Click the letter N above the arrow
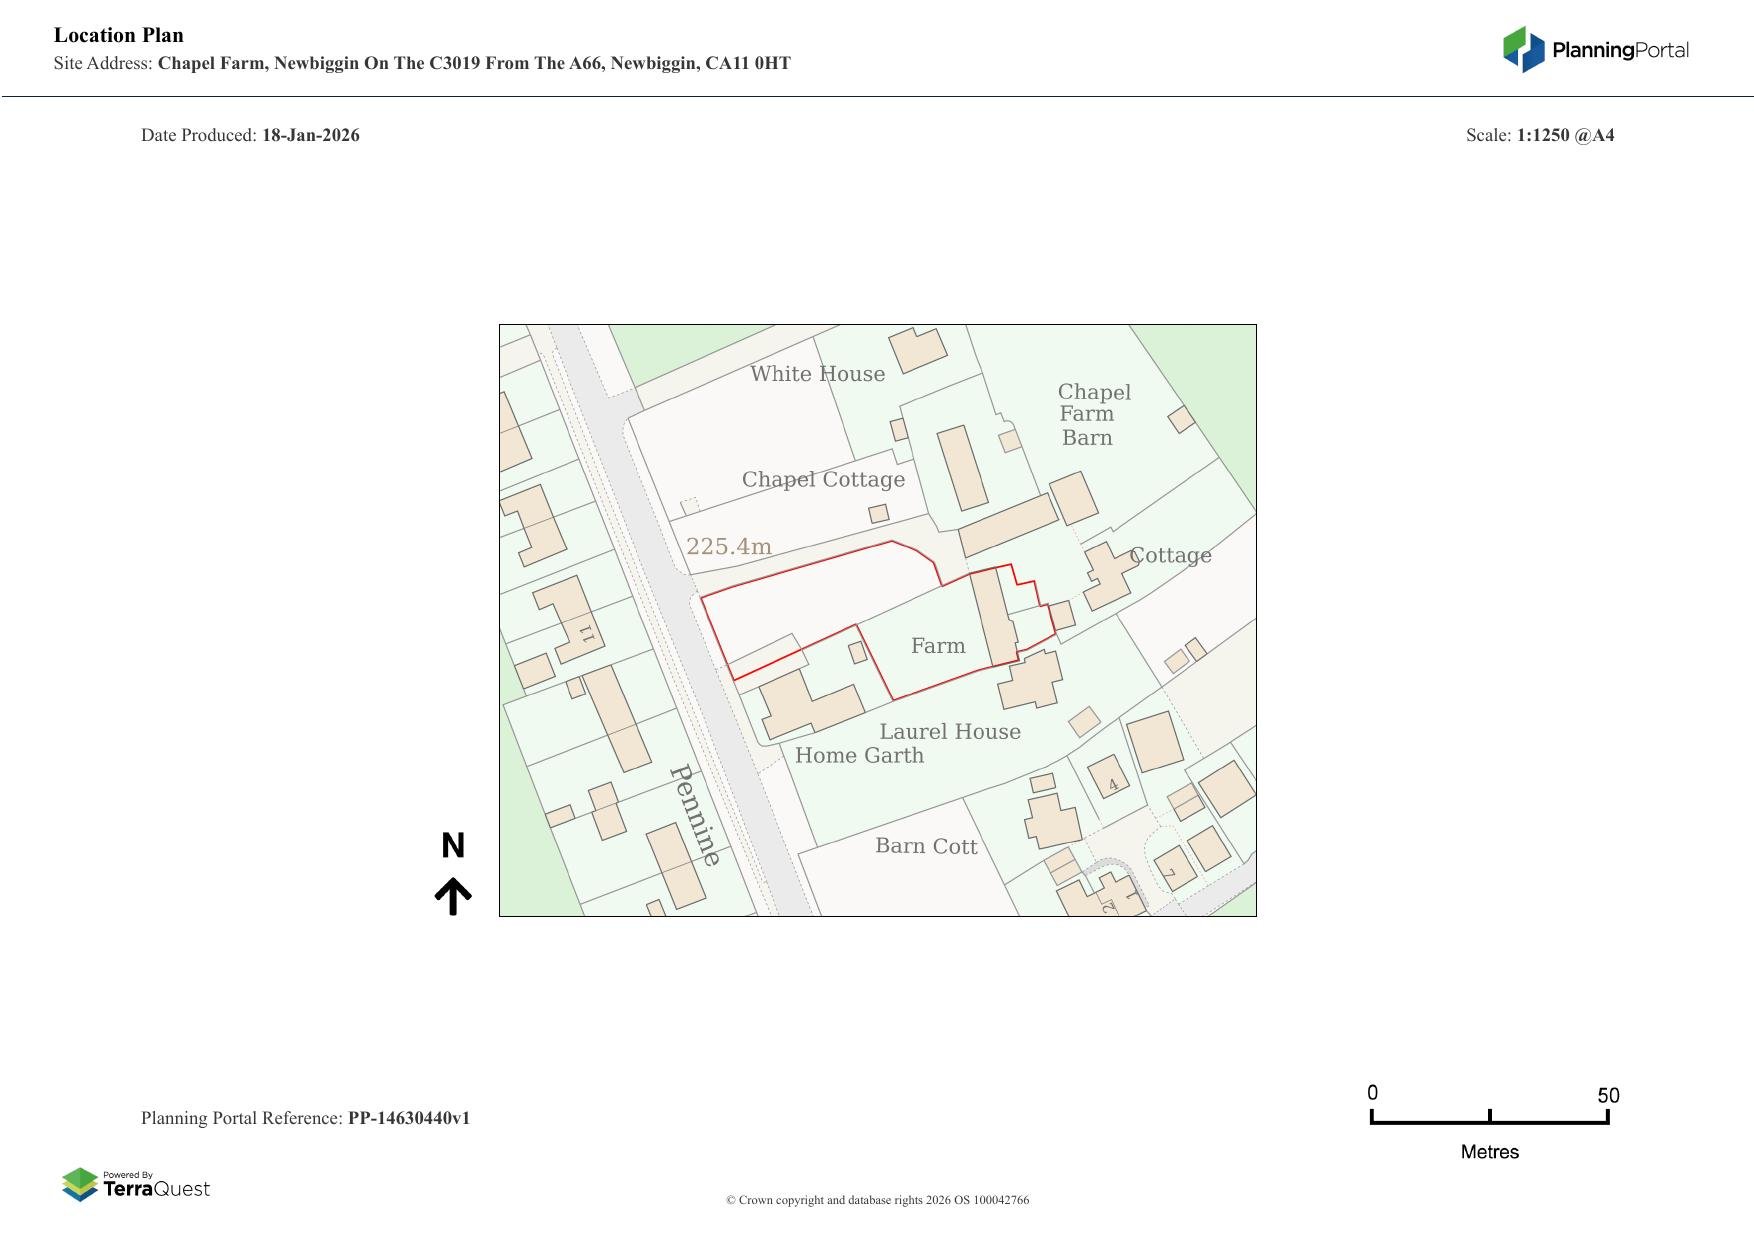Viewport: 1754px width, 1241px height. tap(453, 846)
